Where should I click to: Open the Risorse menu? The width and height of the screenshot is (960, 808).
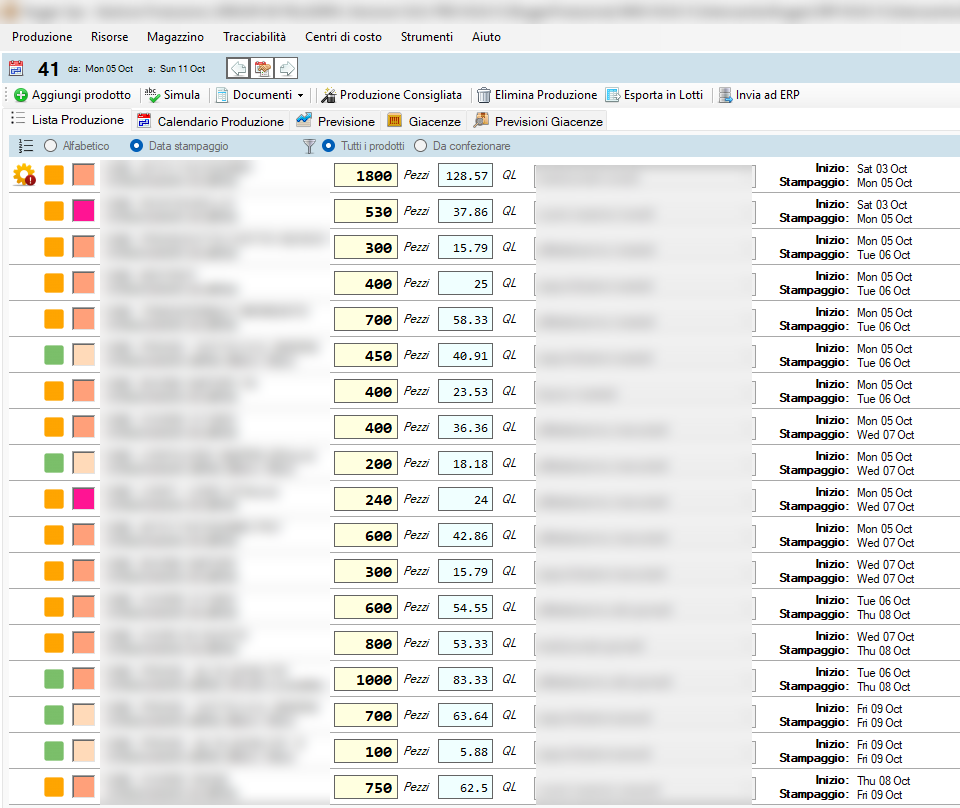click(x=110, y=37)
